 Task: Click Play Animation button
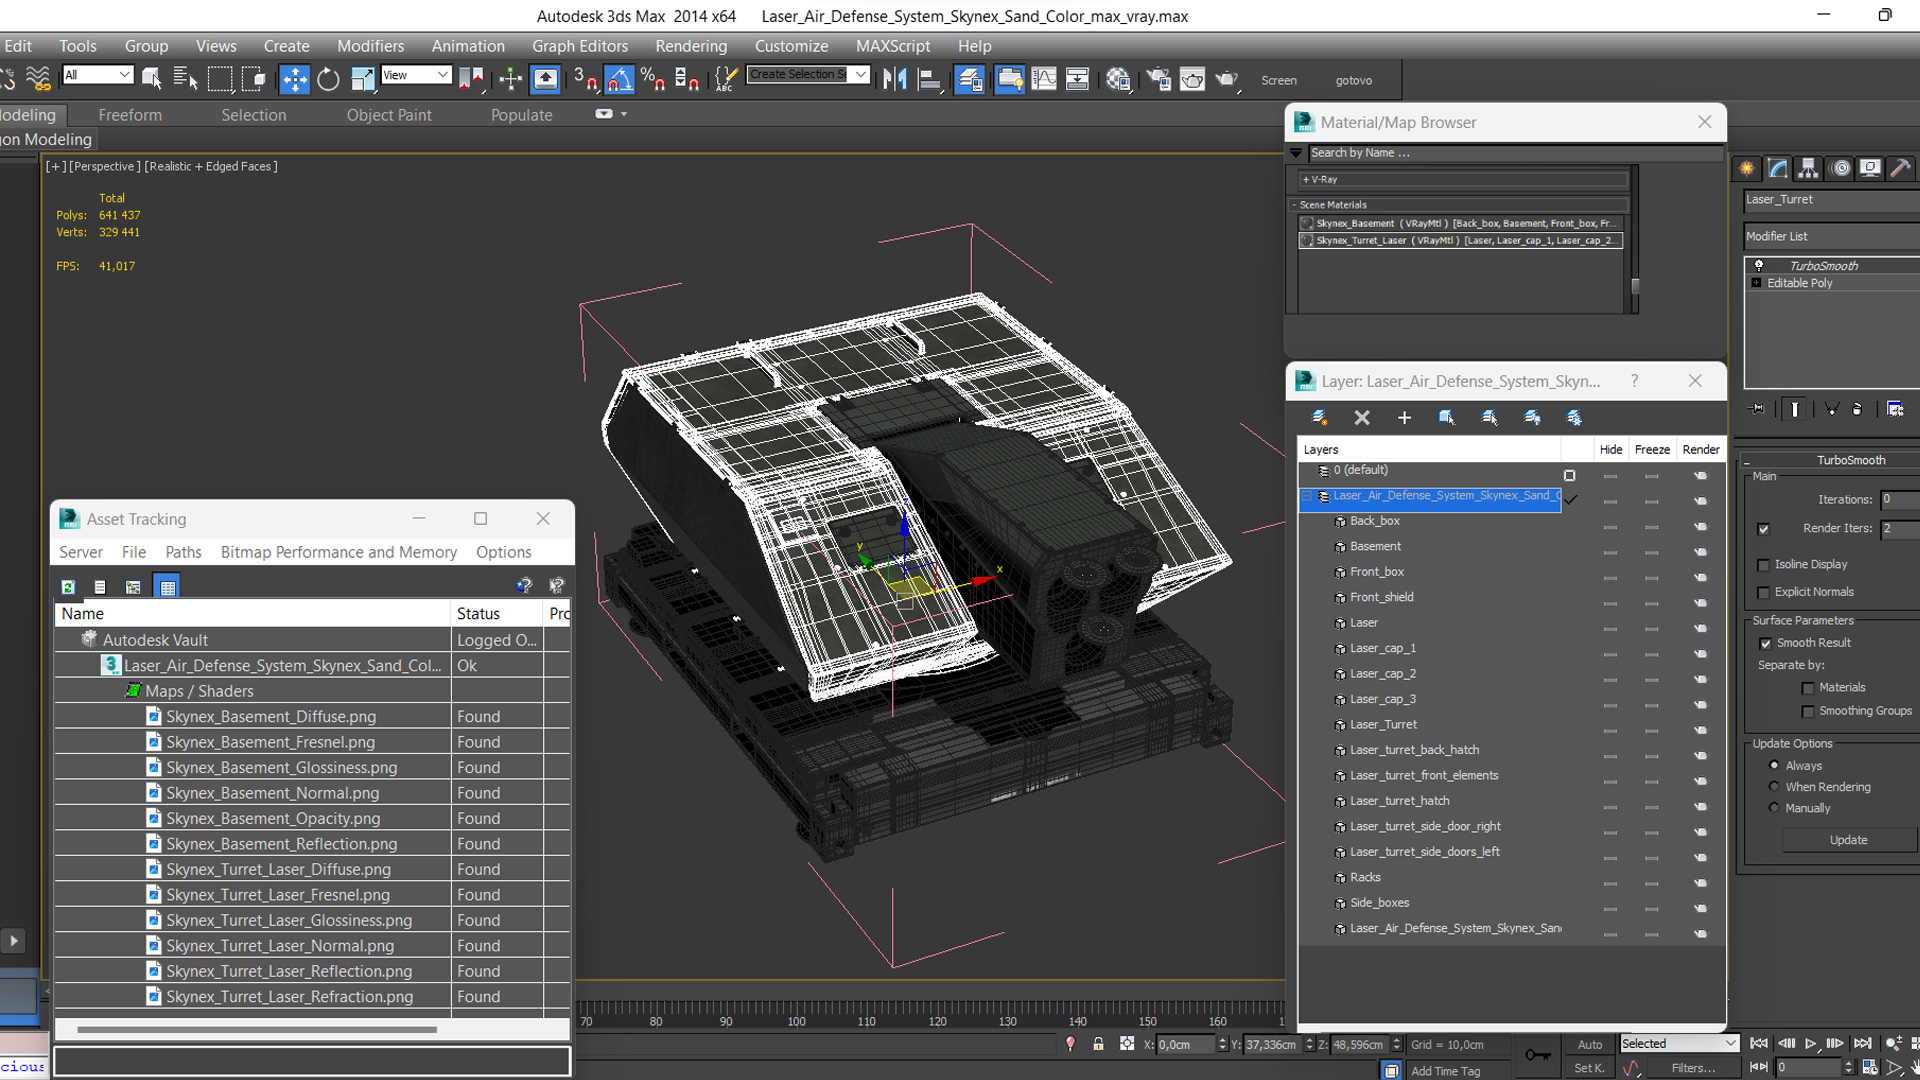1811,1043
